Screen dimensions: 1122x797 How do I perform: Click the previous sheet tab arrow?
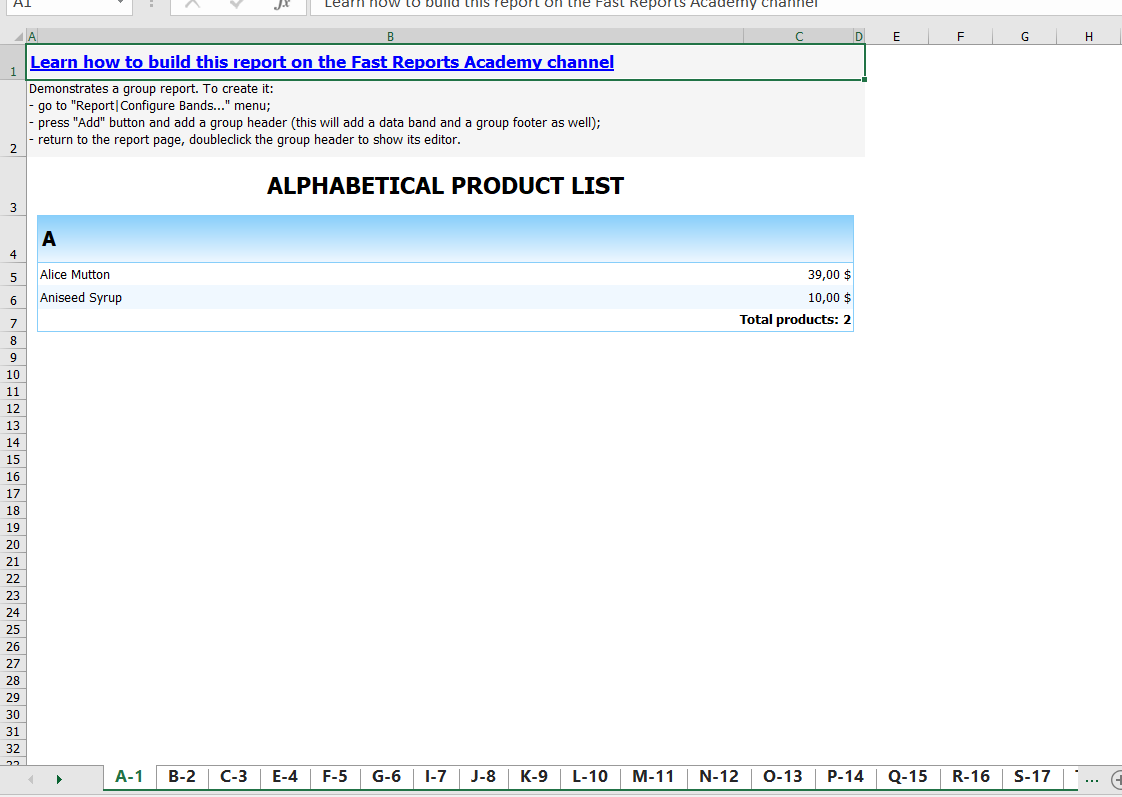[x=31, y=778]
